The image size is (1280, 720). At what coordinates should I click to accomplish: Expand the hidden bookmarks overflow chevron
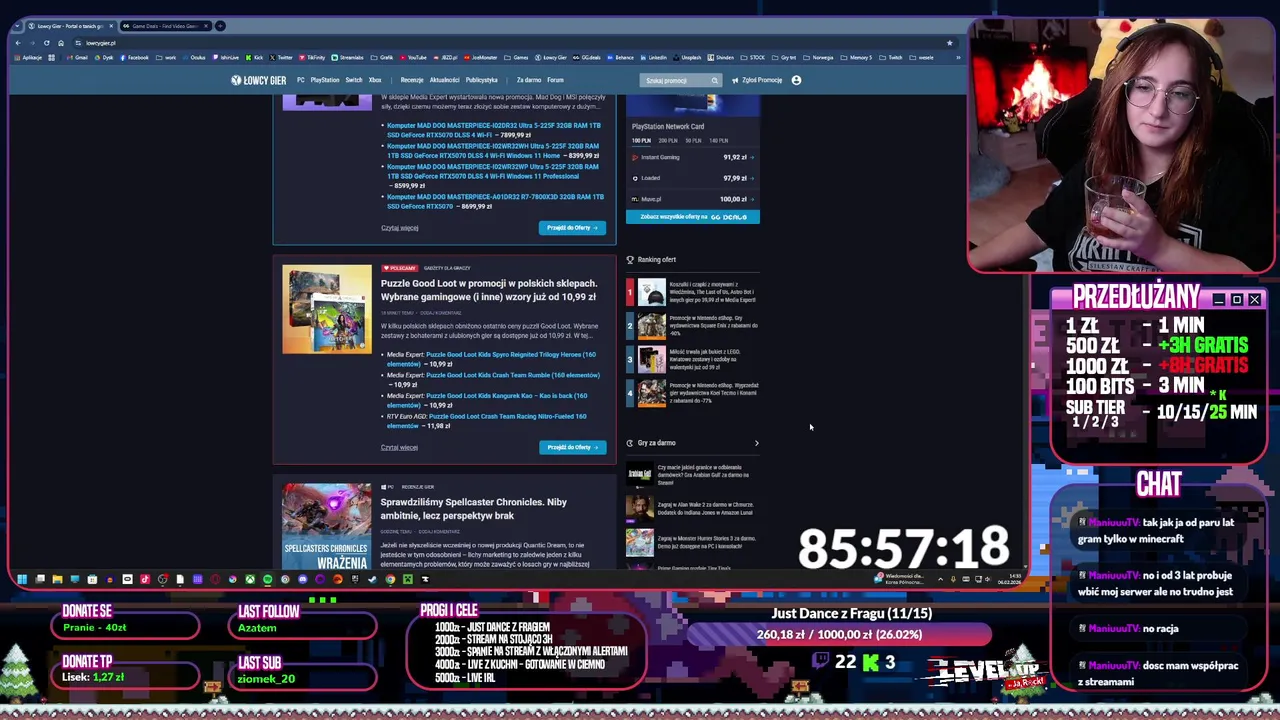click(958, 58)
